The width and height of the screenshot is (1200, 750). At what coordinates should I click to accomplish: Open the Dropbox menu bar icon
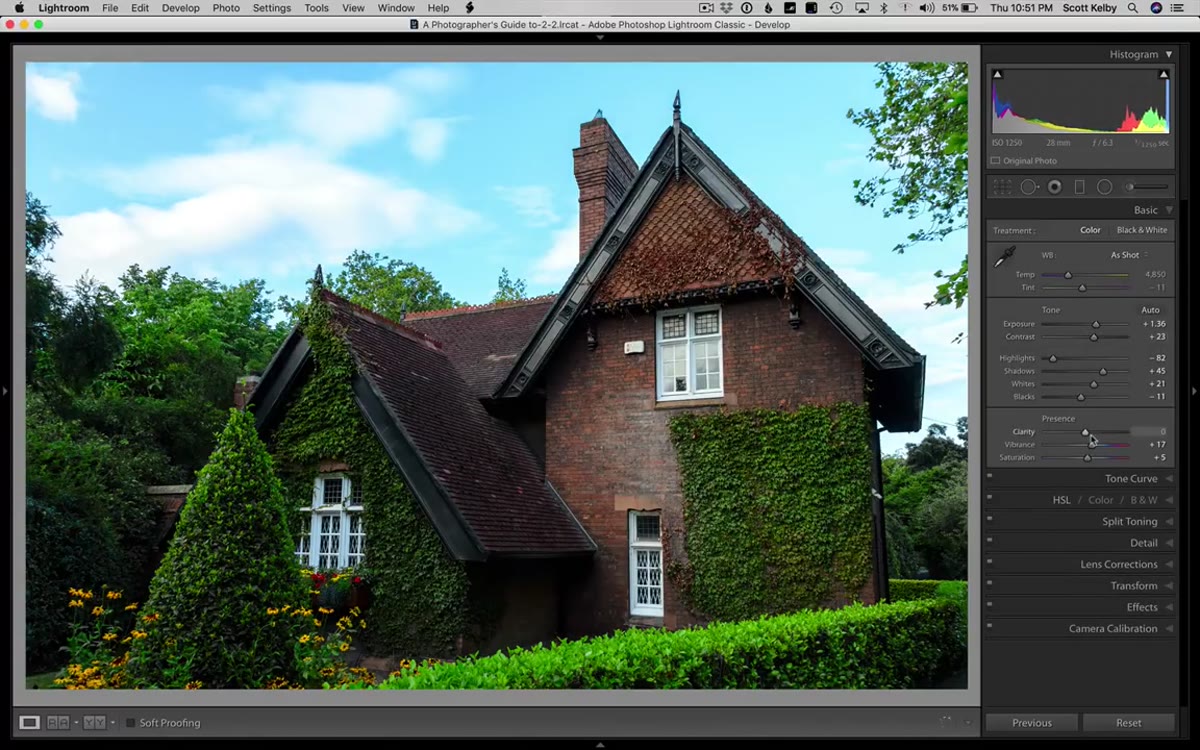(x=727, y=8)
